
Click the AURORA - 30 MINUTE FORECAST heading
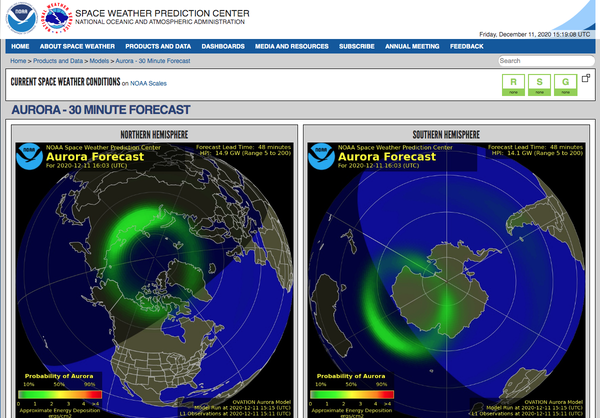coord(101,110)
